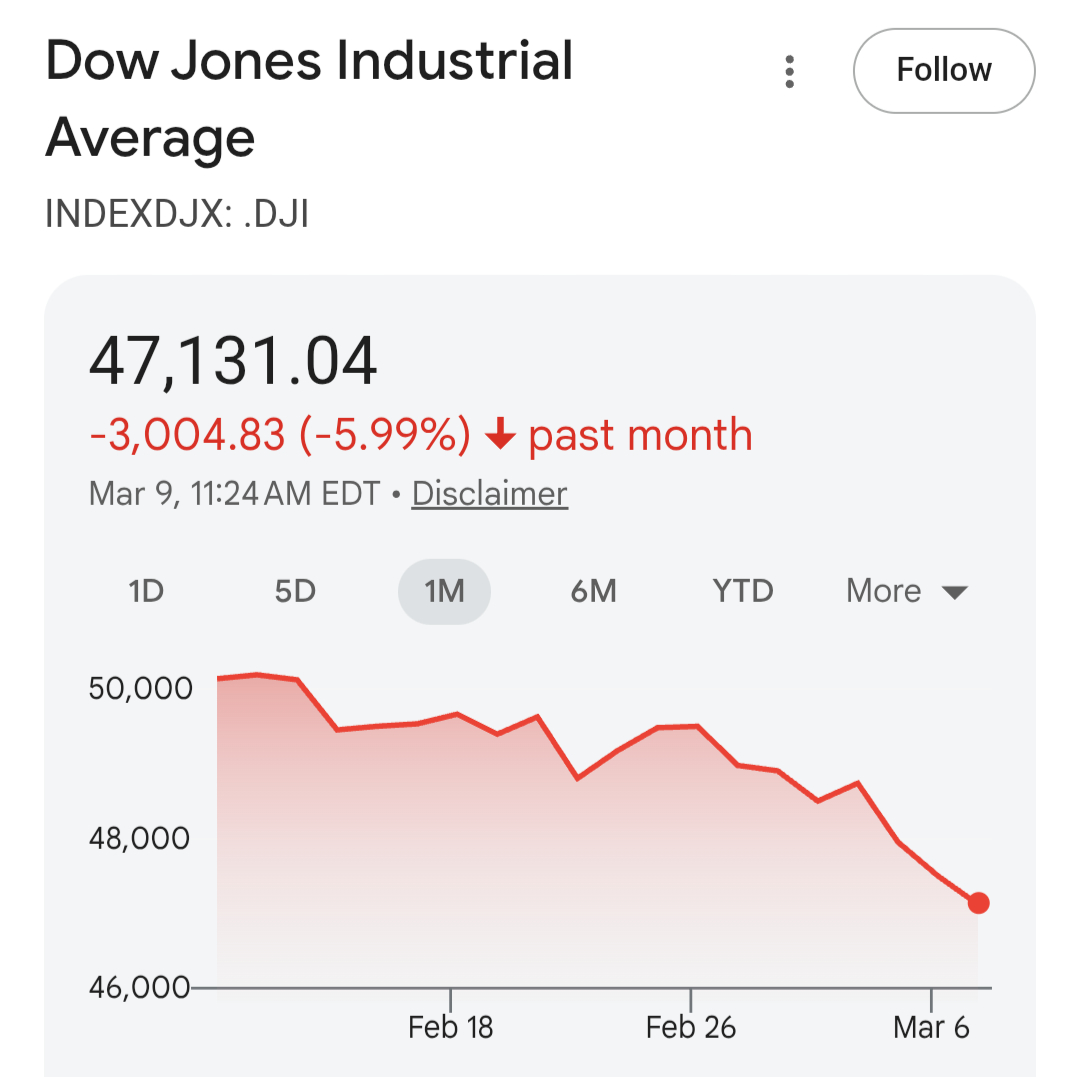
Task: Click the Feb 18 axis marker
Action: (451, 1027)
